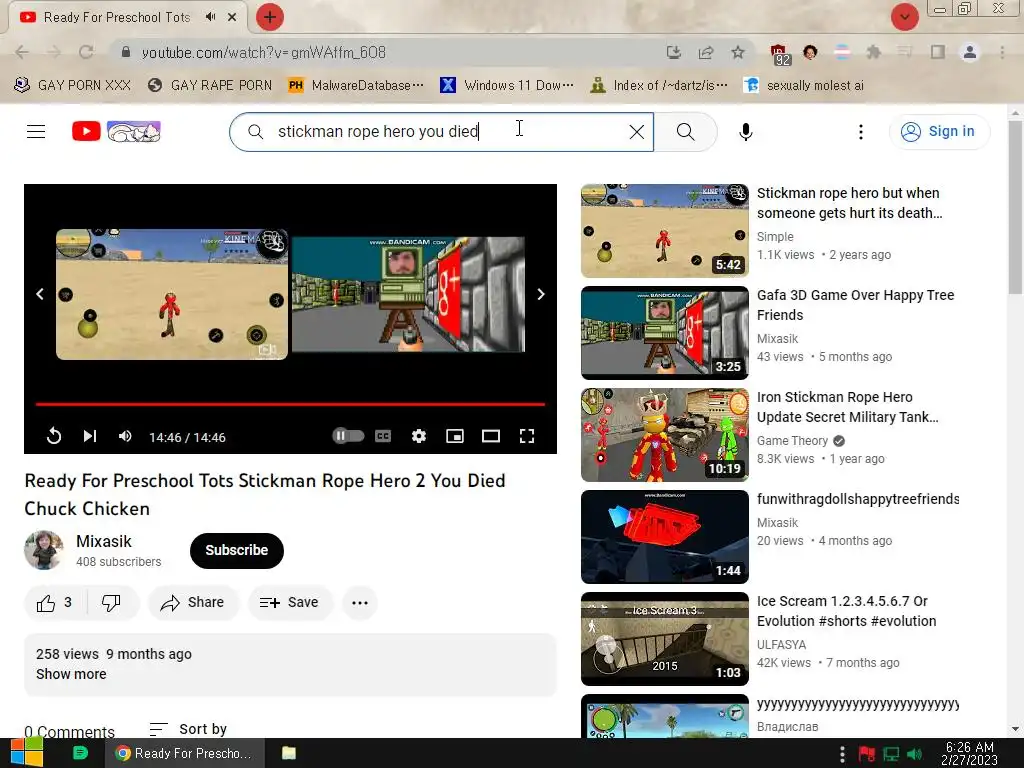
Task: Open the Chrome profile icon
Action: coord(970,52)
